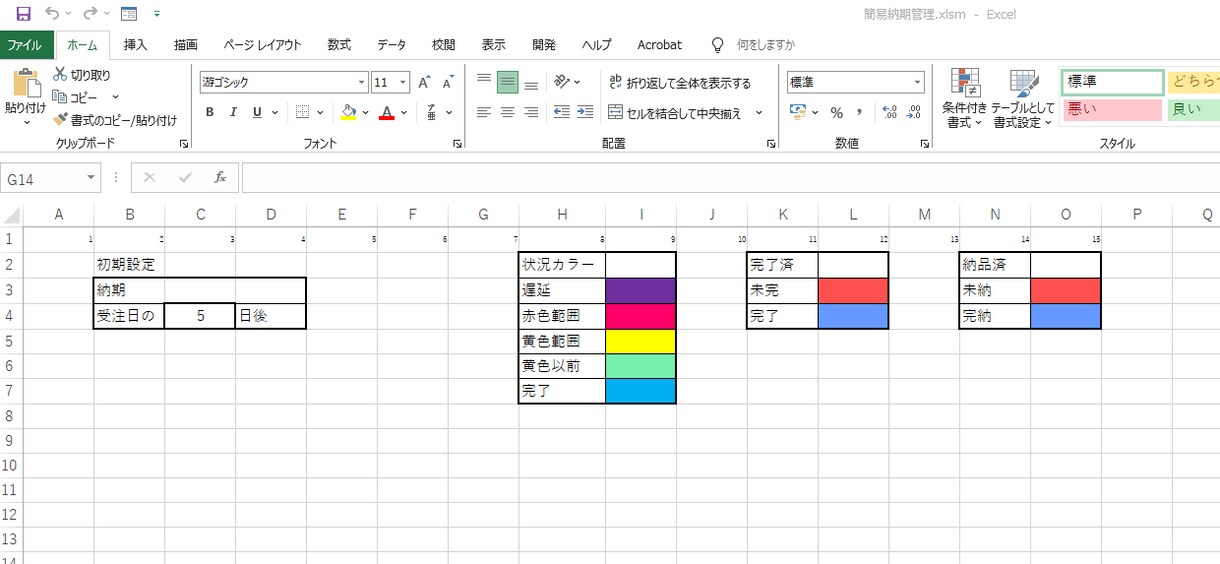
Task: Select the yellow 黄色範囲 color cell
Action: 641,341
